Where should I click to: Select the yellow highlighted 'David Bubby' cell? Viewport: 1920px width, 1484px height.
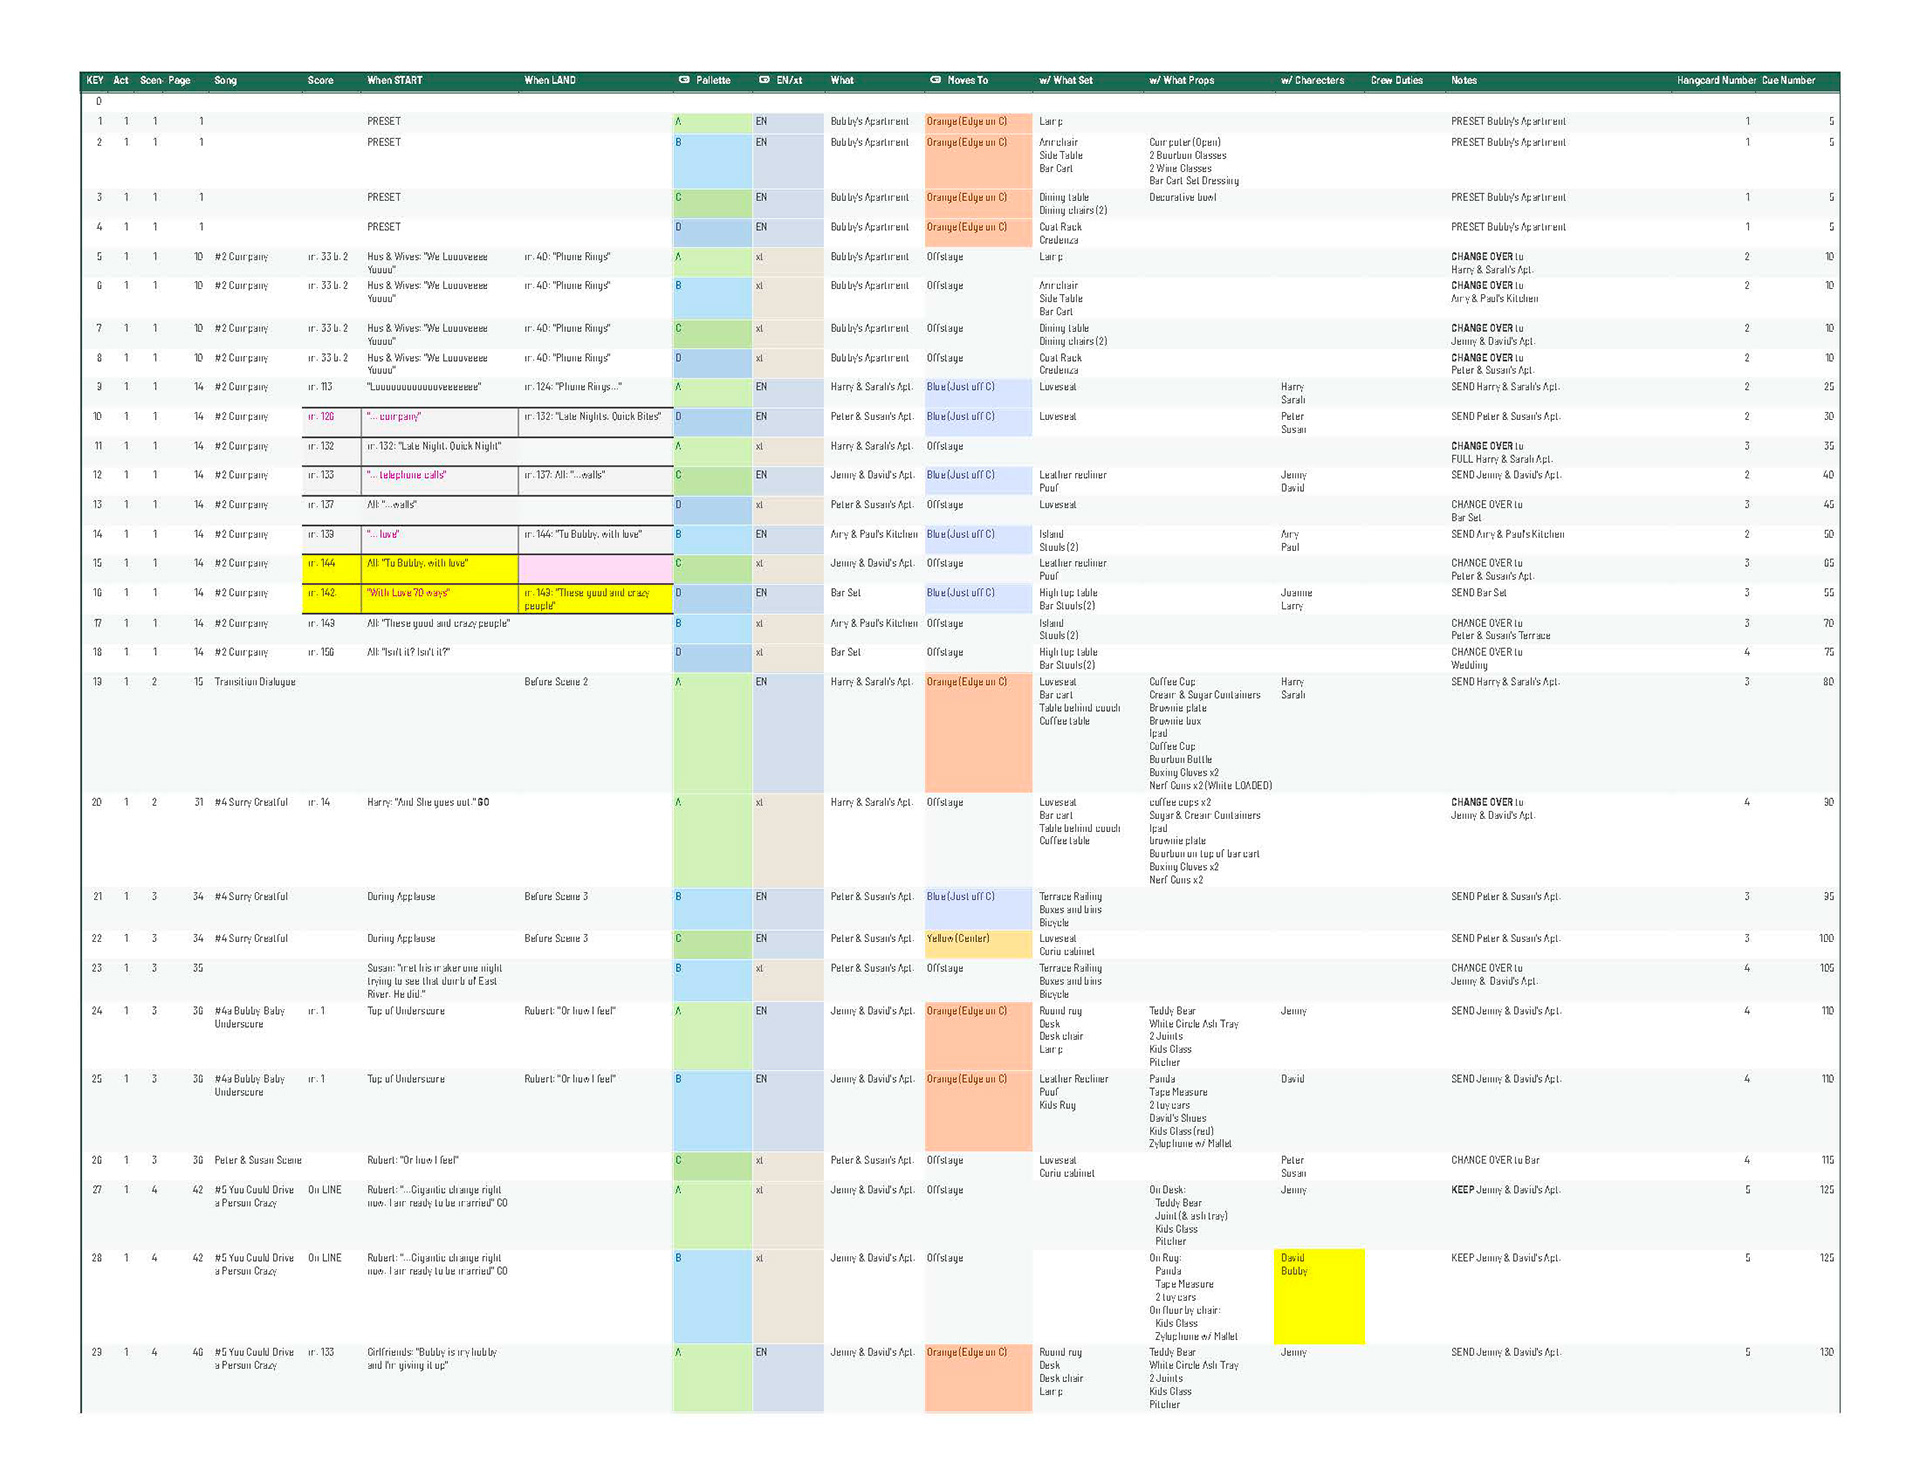click(1318, 1296)
